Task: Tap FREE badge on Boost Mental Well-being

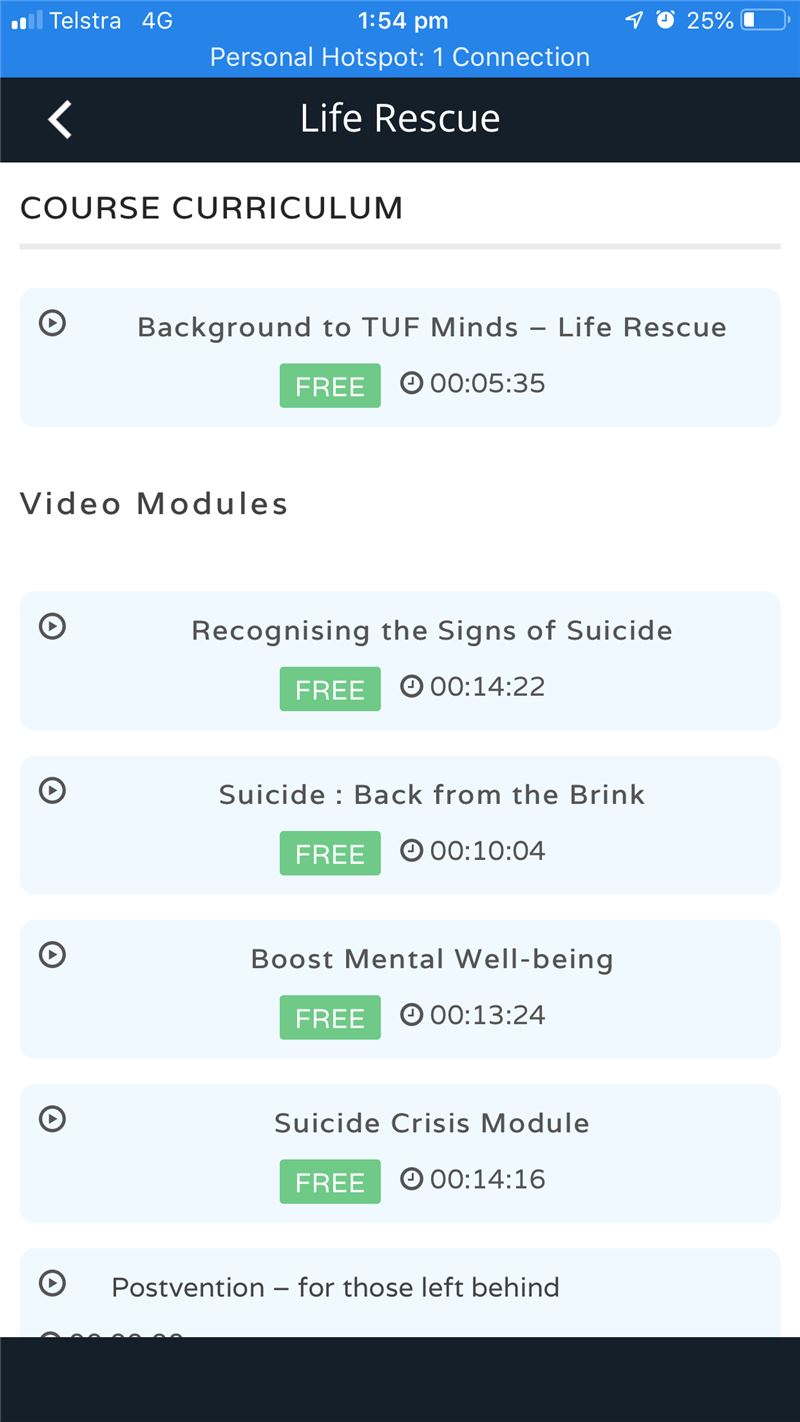Action: click(330, 1017)
